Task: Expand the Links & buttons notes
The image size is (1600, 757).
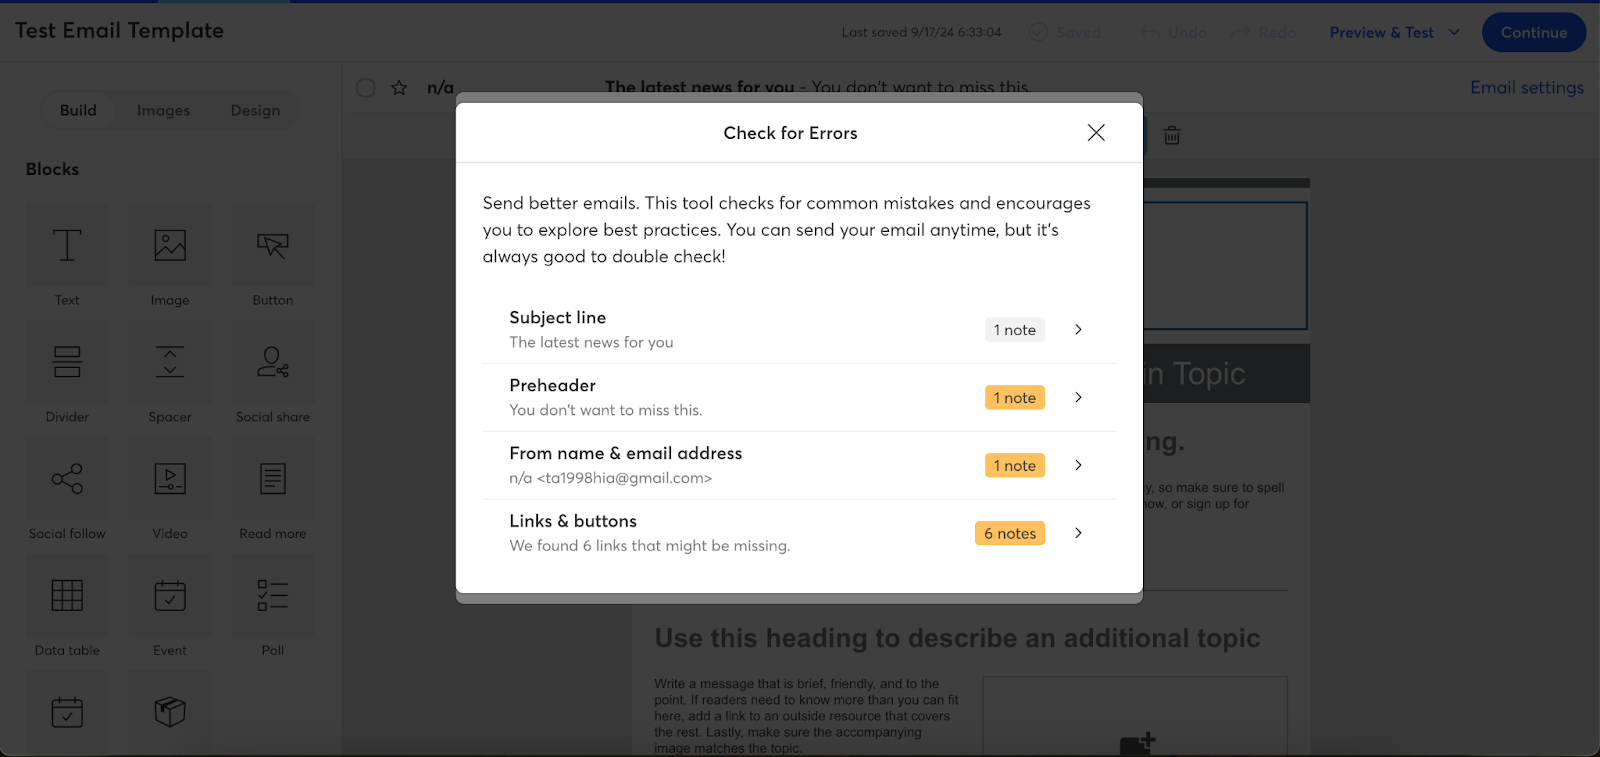Action: click(x=1078, y=533)
